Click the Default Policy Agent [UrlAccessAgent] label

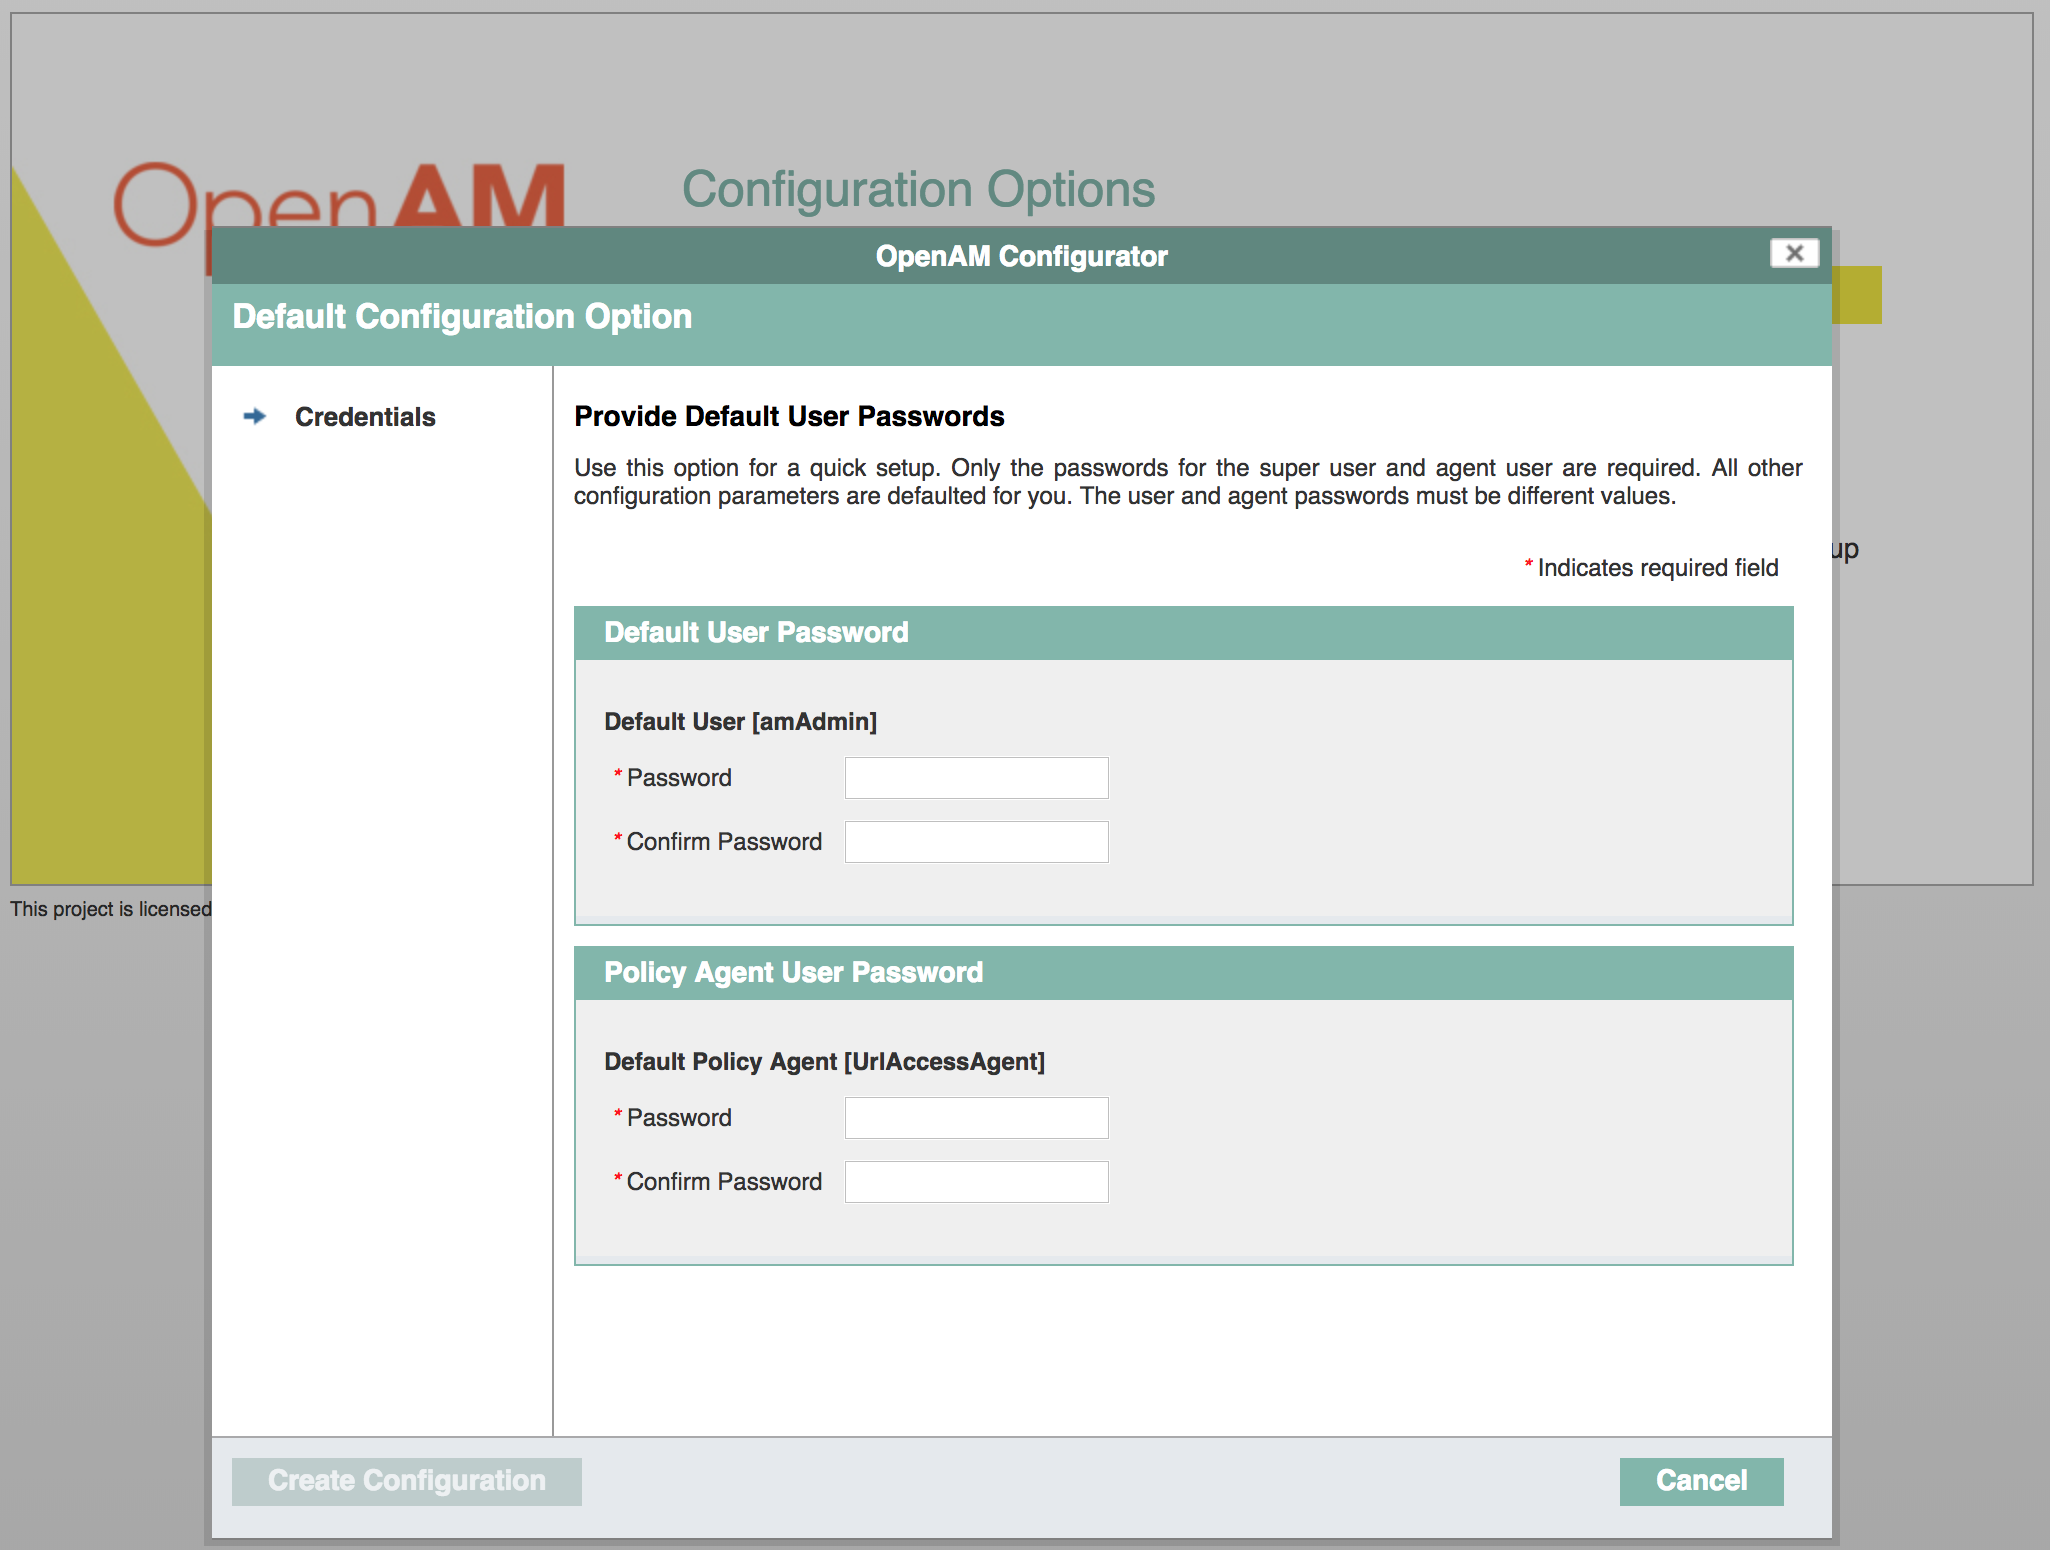click(824, 1062)
